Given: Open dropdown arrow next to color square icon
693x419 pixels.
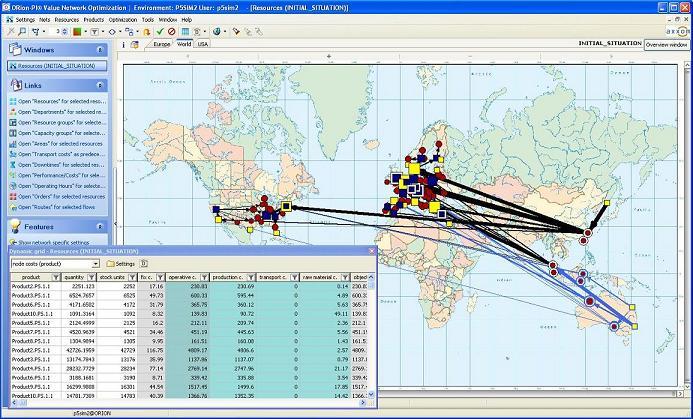Looking at the screenshot, I should tap(85, 32).
